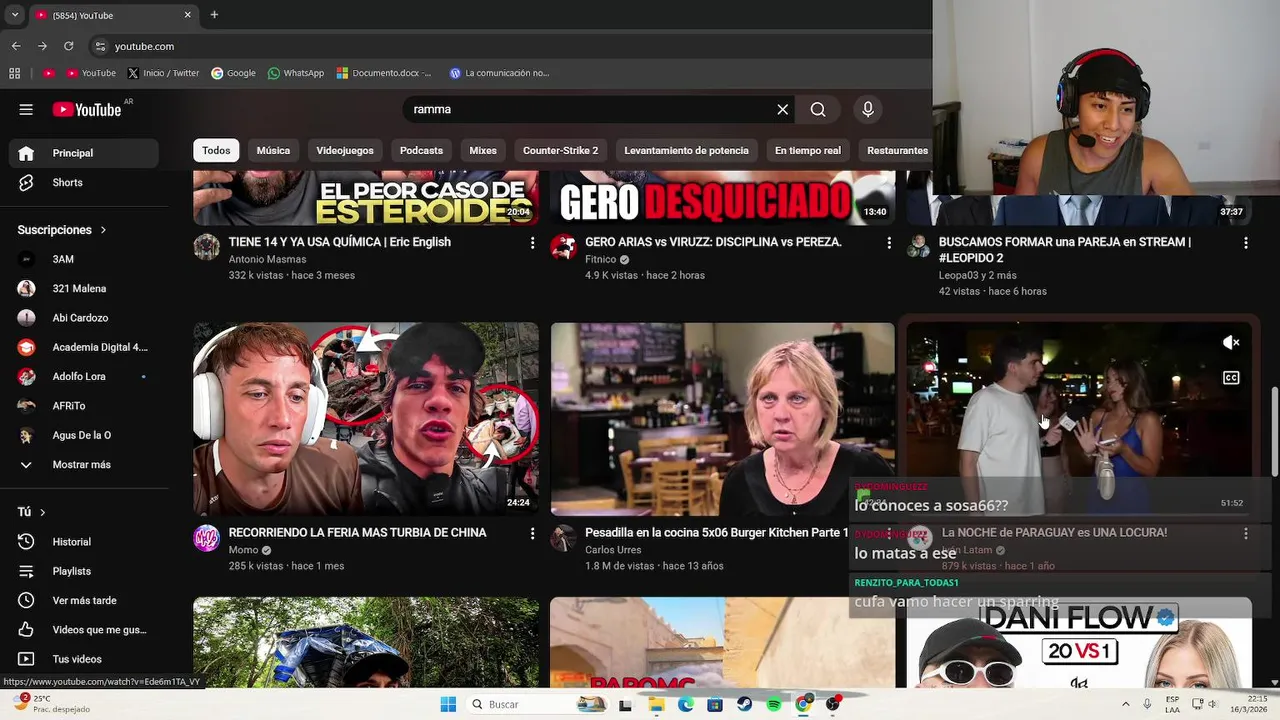Open the Tú section arrow
Viewport: 1280px width, 720px height.
42,512
